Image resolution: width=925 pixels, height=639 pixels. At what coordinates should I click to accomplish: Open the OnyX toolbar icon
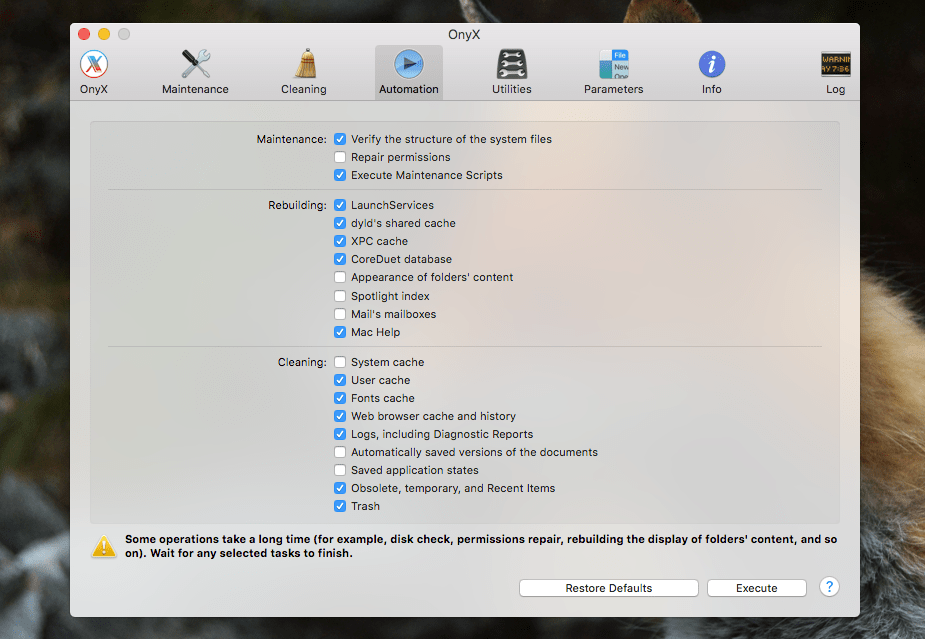[94, 64]
